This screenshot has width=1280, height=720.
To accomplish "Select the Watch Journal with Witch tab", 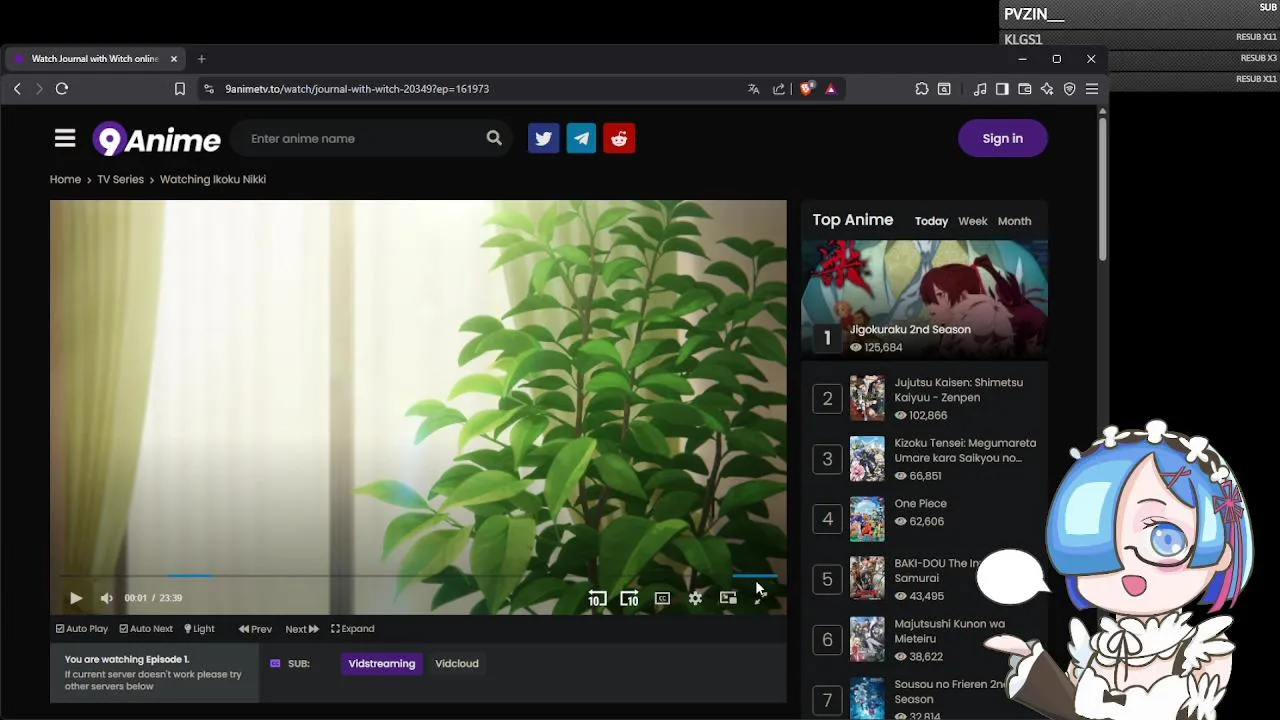I will click(x=95, y=59).
